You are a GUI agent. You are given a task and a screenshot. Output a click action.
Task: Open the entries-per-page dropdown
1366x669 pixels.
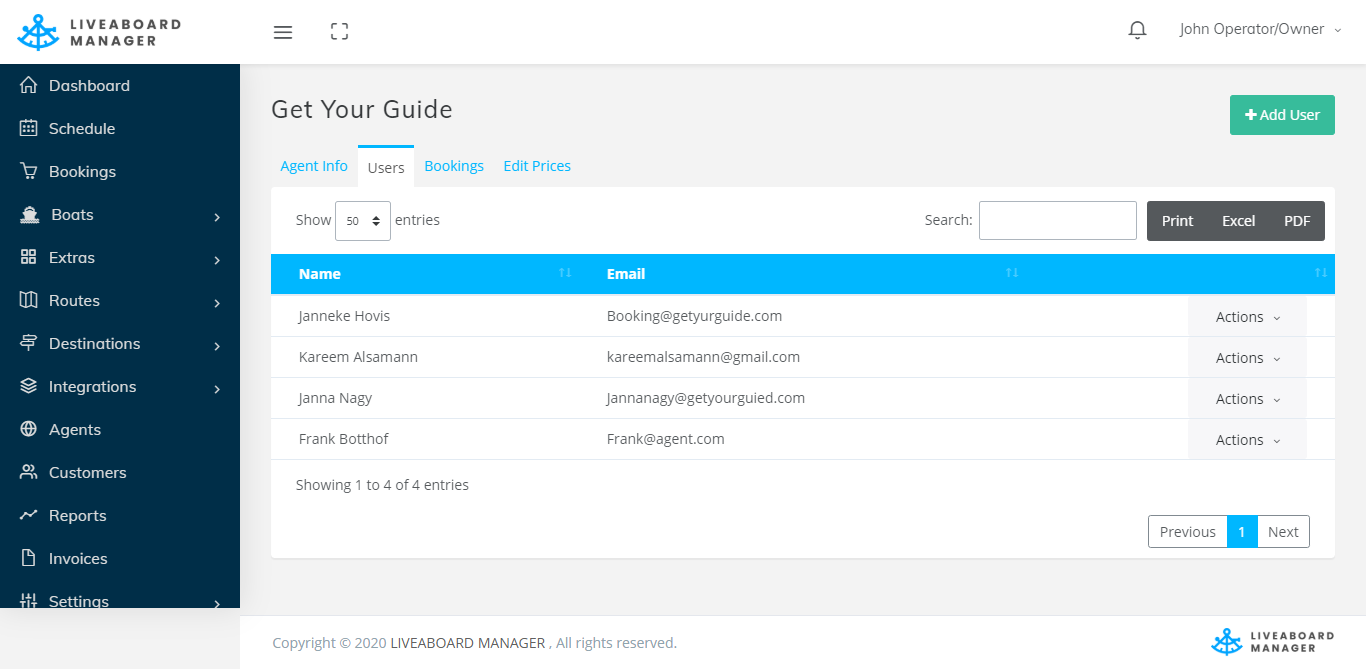[x=362, y=221]
